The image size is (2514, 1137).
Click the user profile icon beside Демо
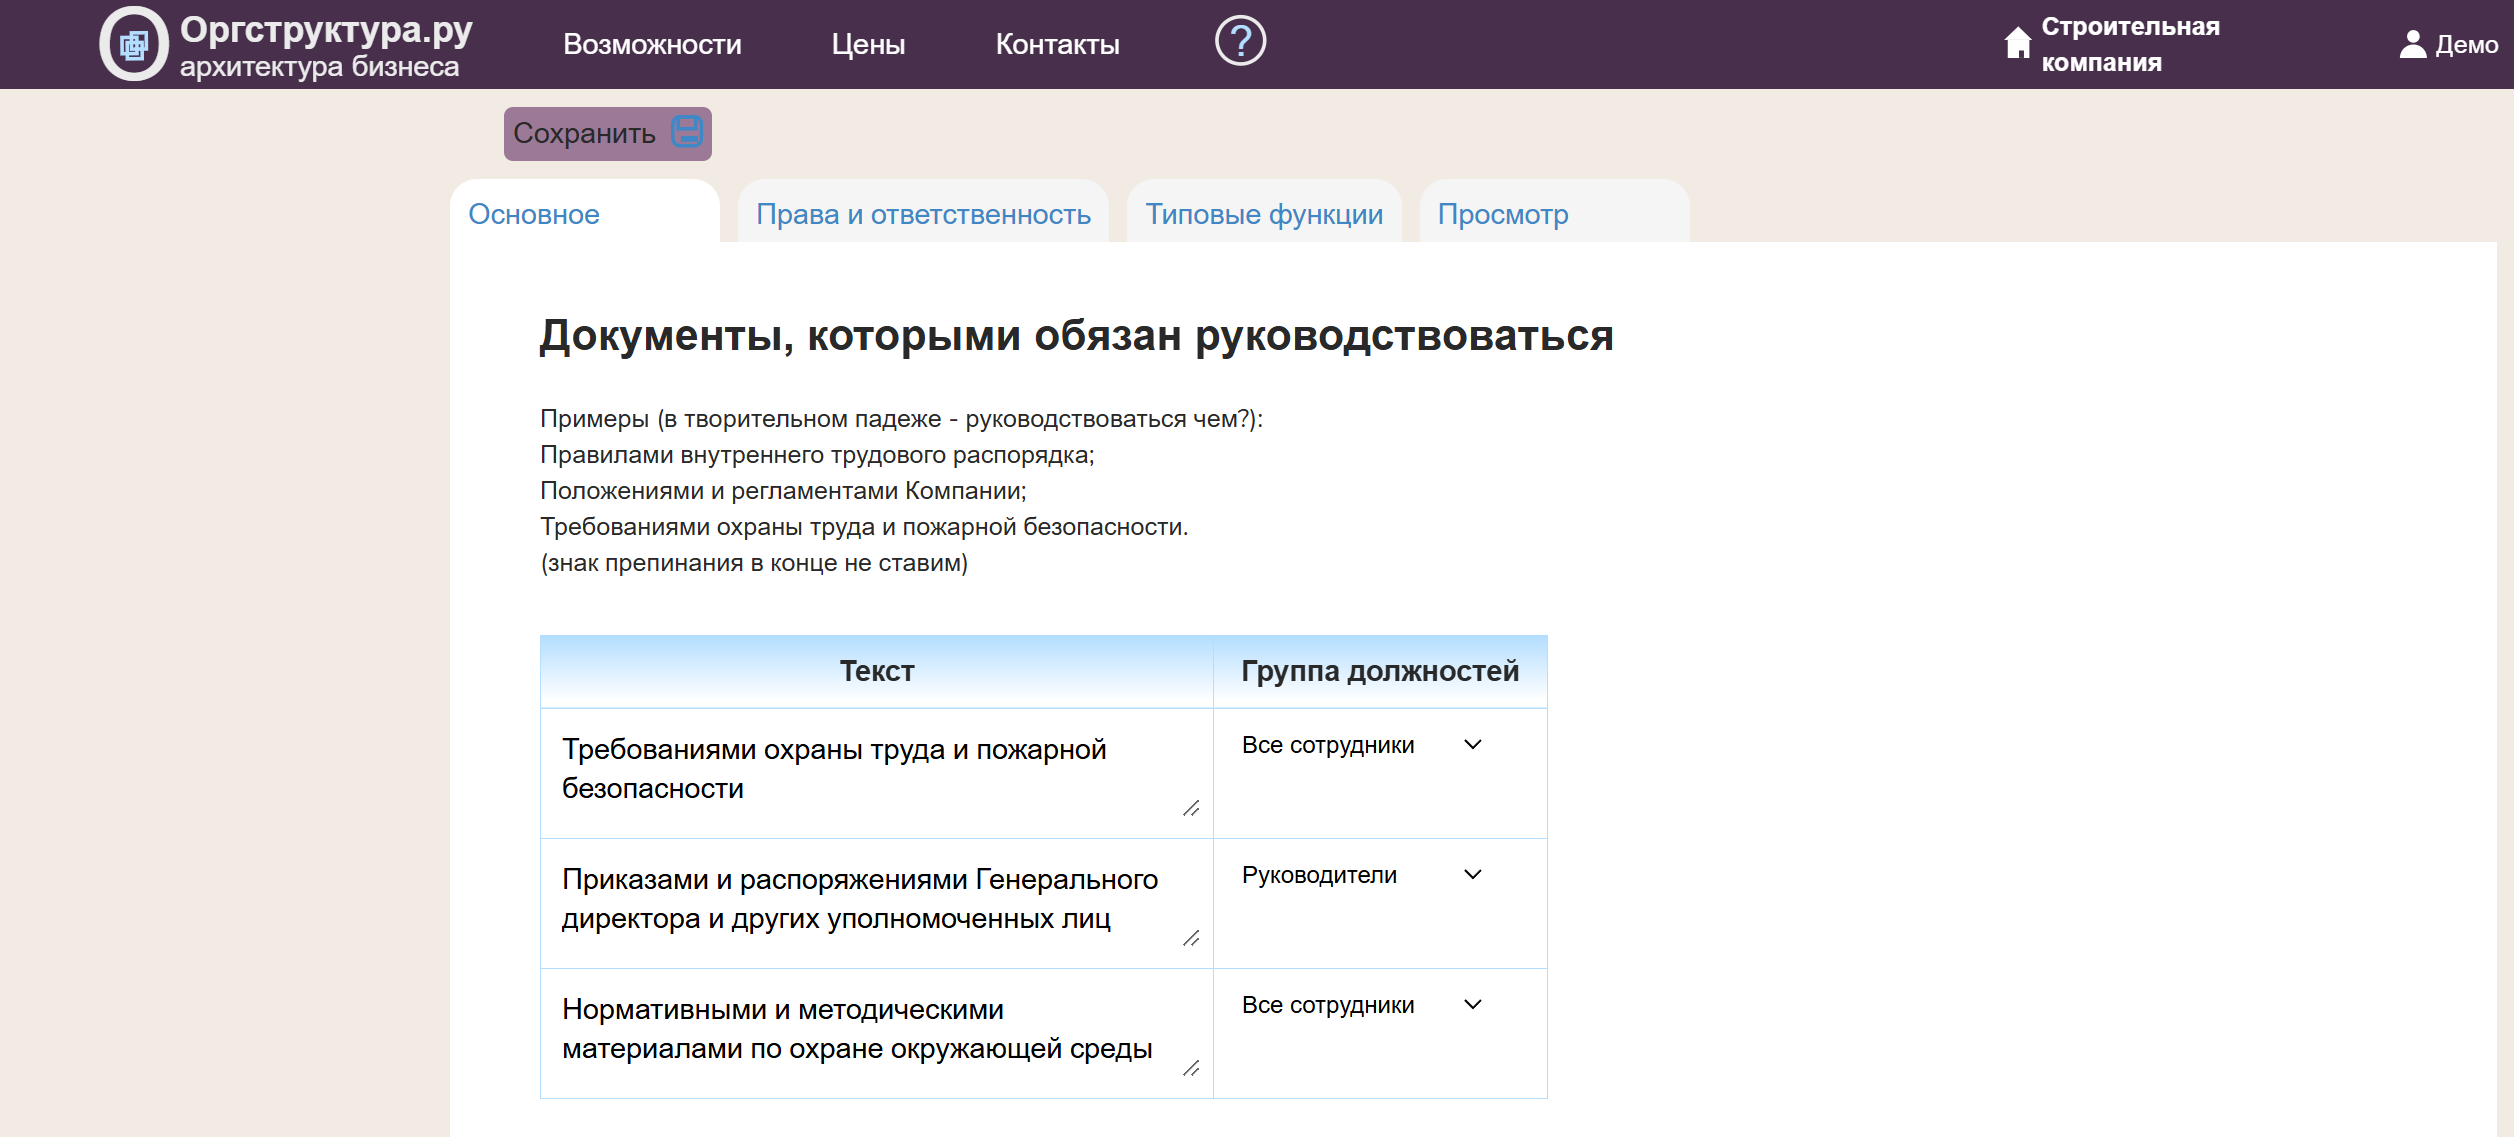2413,44
